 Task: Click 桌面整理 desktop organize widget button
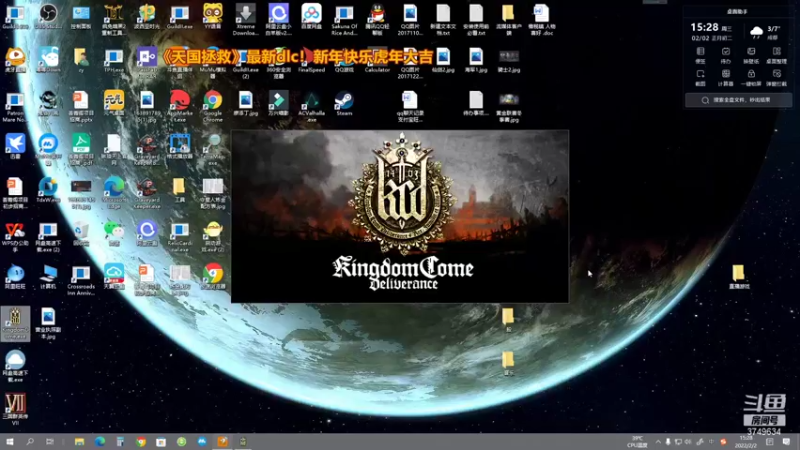tap(777, 56)
